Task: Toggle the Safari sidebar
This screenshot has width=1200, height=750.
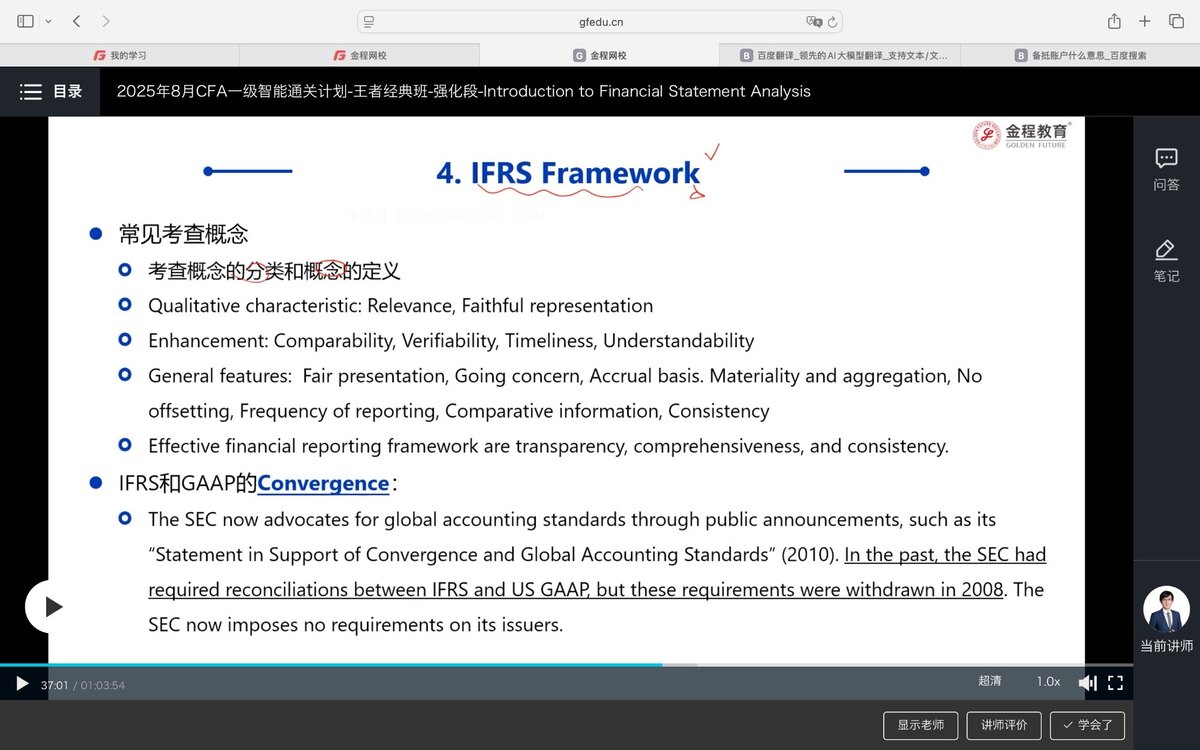Action: (26, 21)
